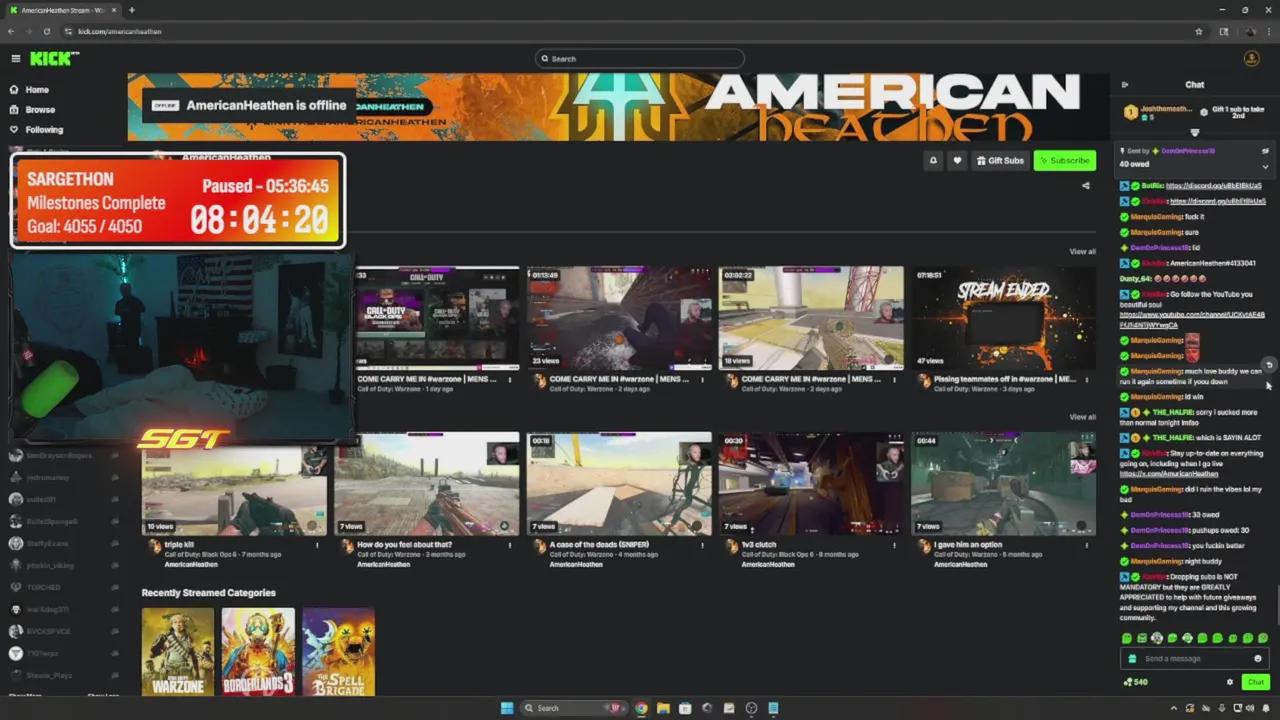Open 'How do you feel about that?' clip

(427, 484)
